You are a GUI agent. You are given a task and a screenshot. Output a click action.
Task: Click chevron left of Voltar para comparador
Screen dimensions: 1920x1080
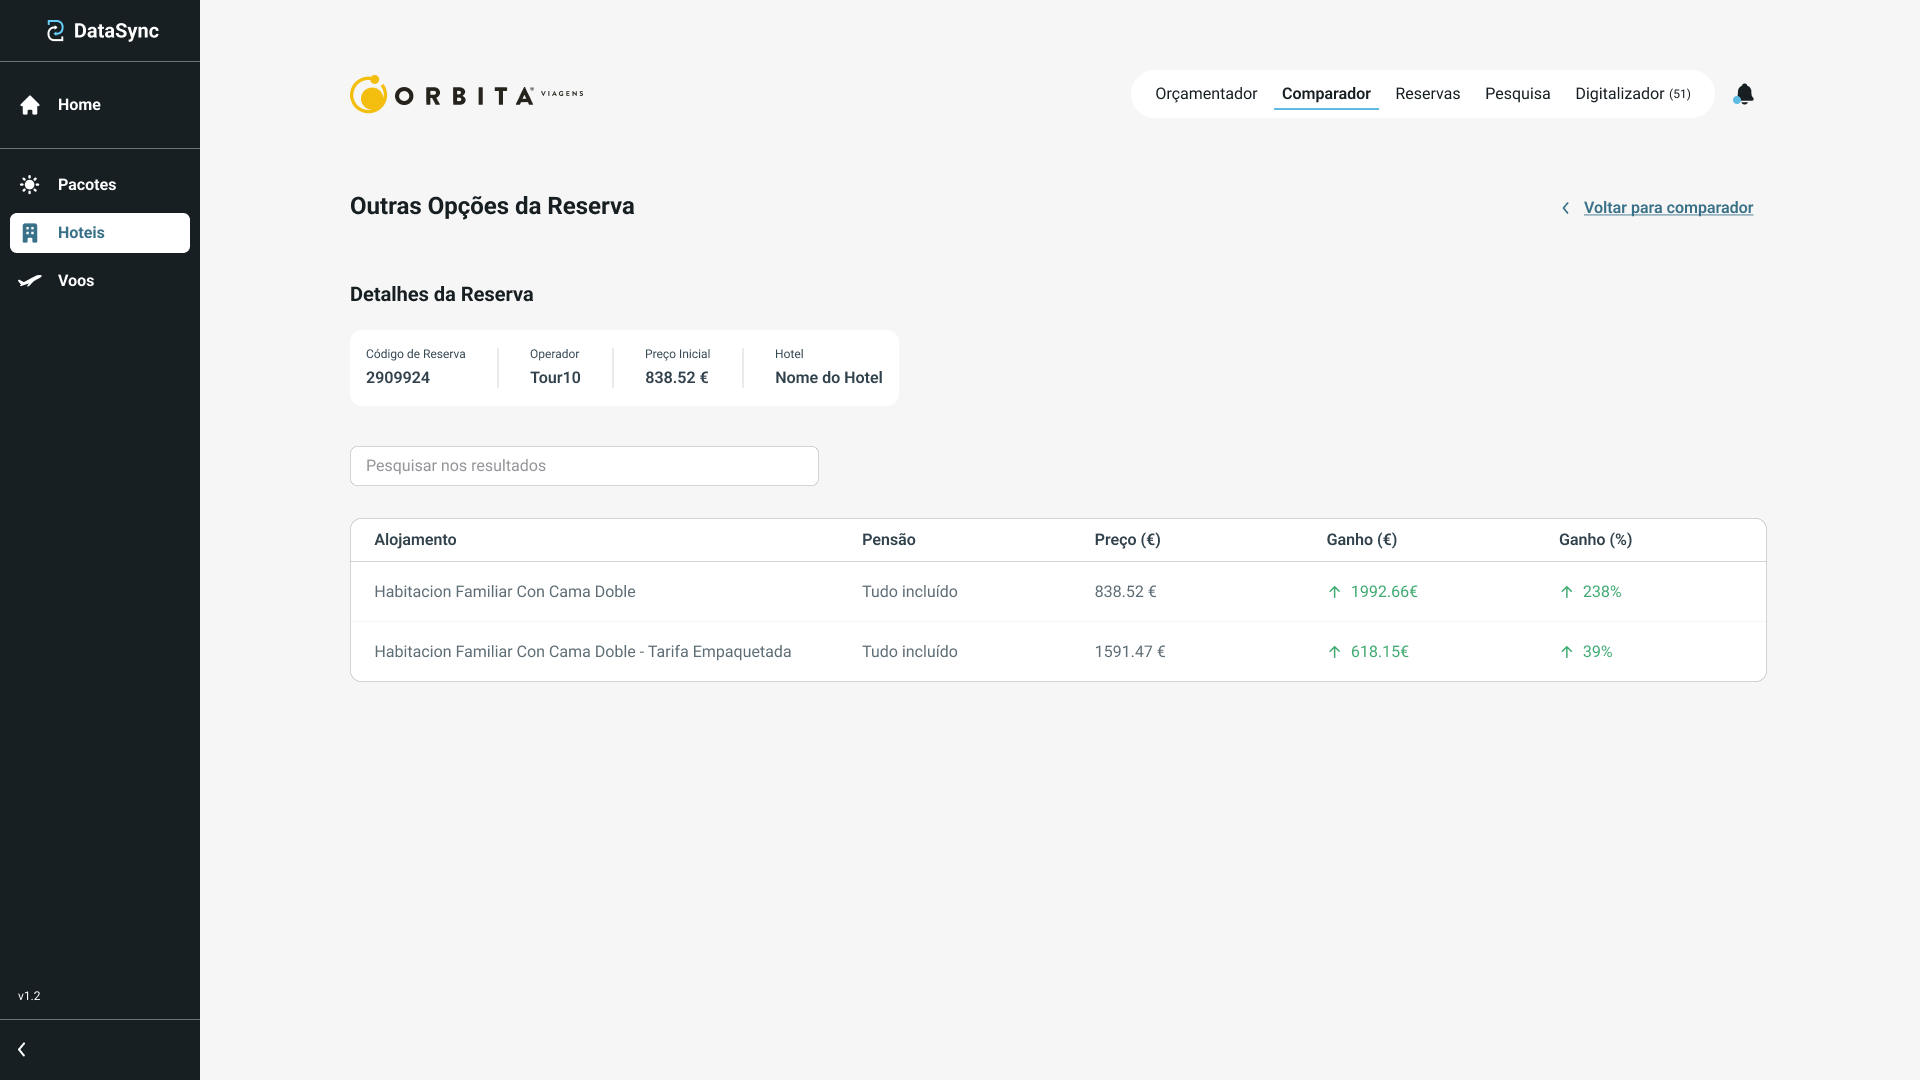click(1565, 208)
